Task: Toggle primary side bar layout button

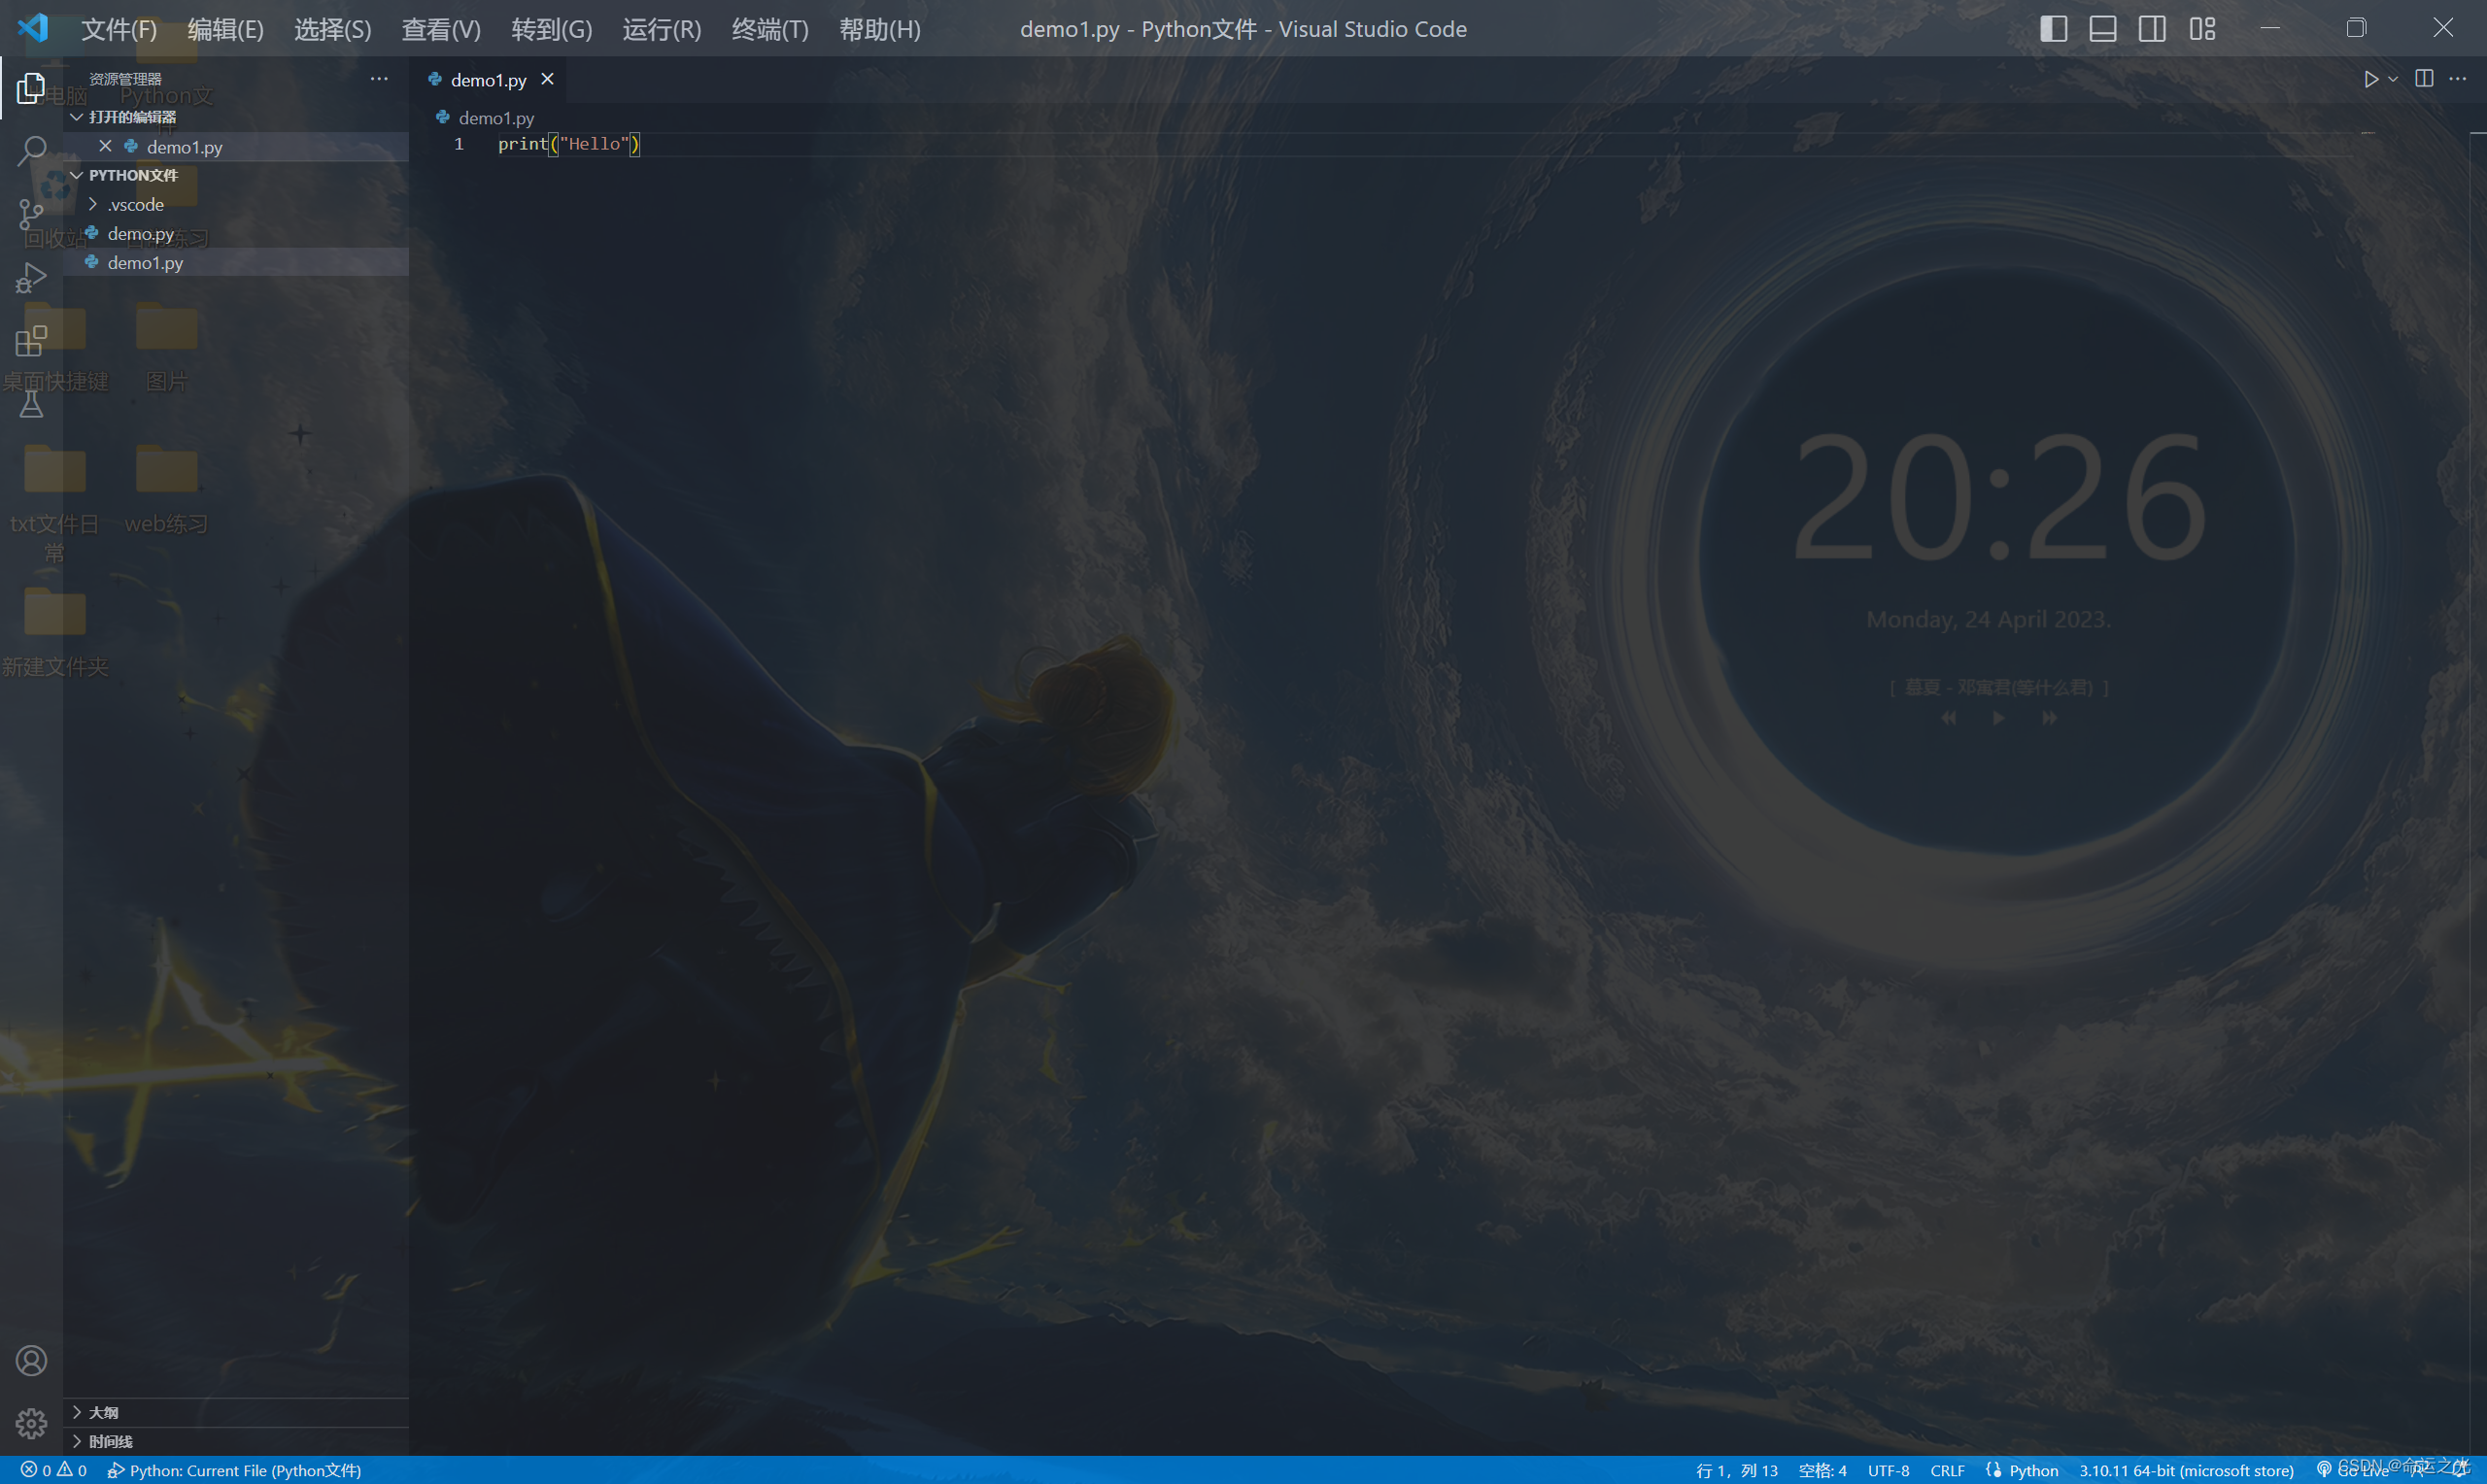Action: point(2053,29)
